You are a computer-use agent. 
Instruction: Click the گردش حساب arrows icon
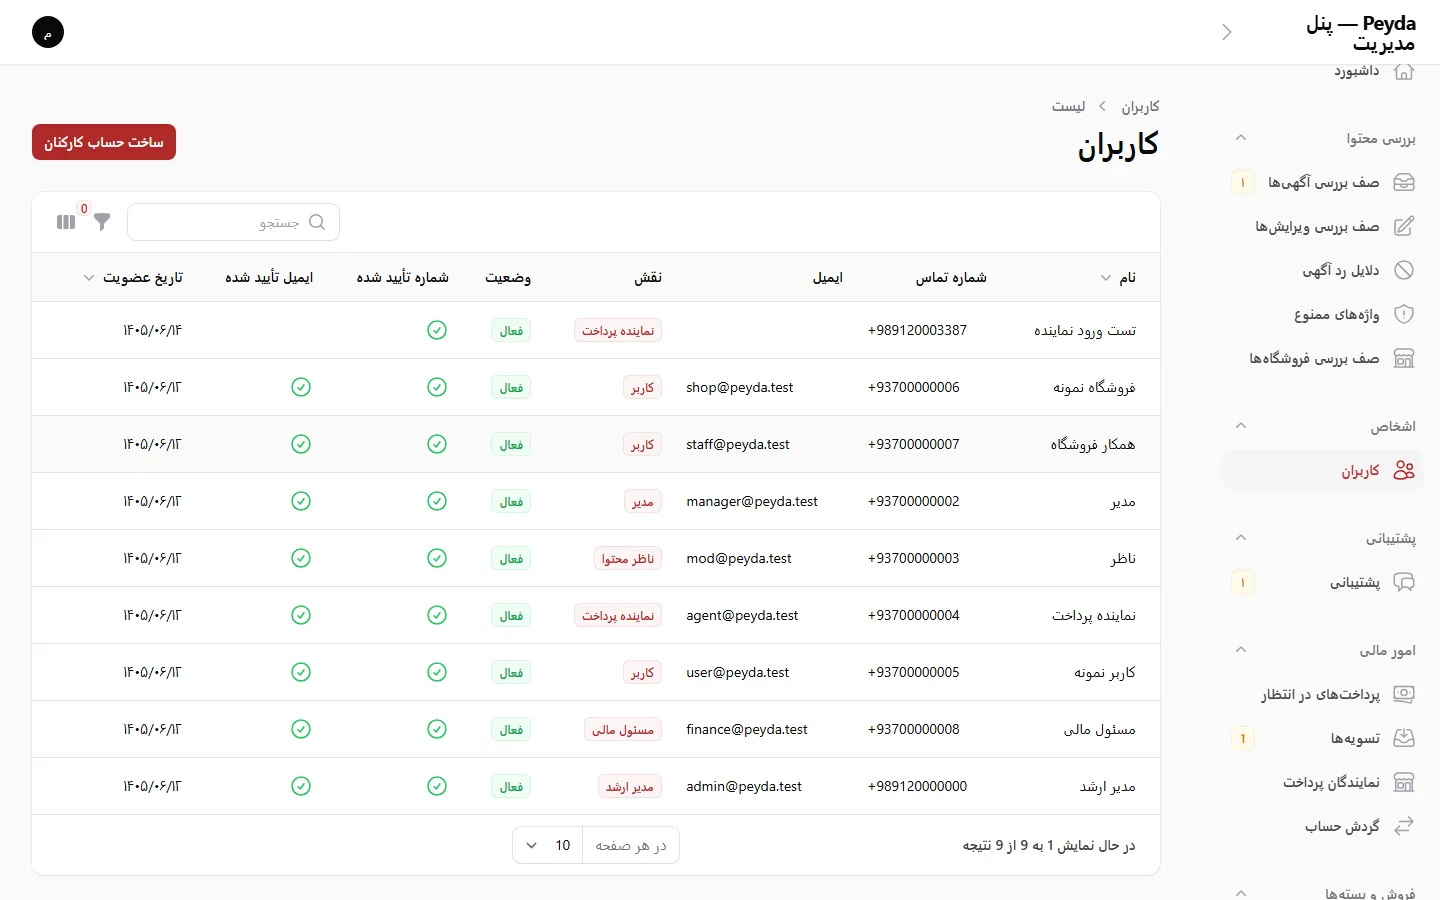(1404, 826)
